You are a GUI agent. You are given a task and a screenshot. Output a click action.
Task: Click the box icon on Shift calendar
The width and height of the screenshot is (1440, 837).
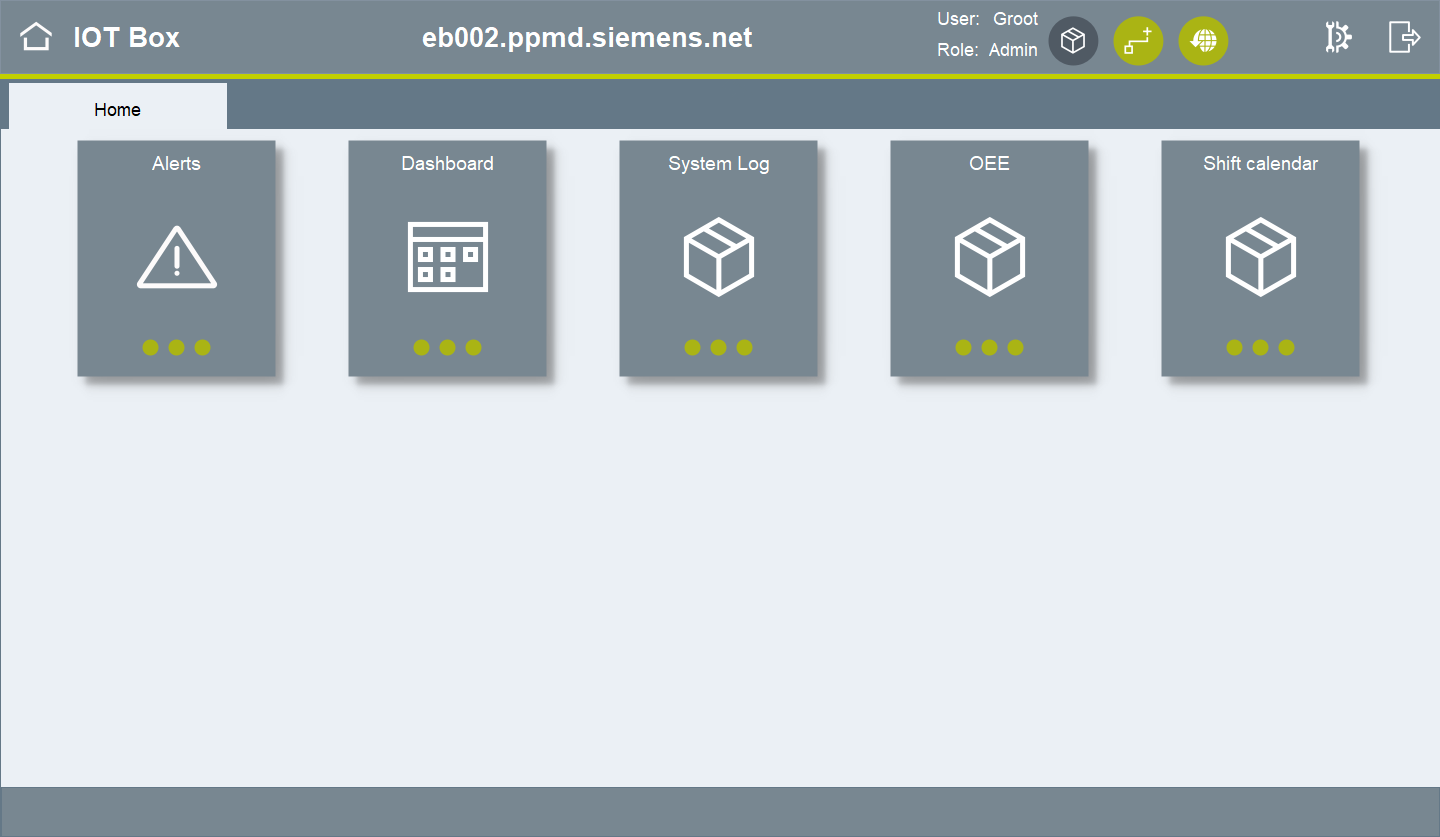tap(1260, 257)
